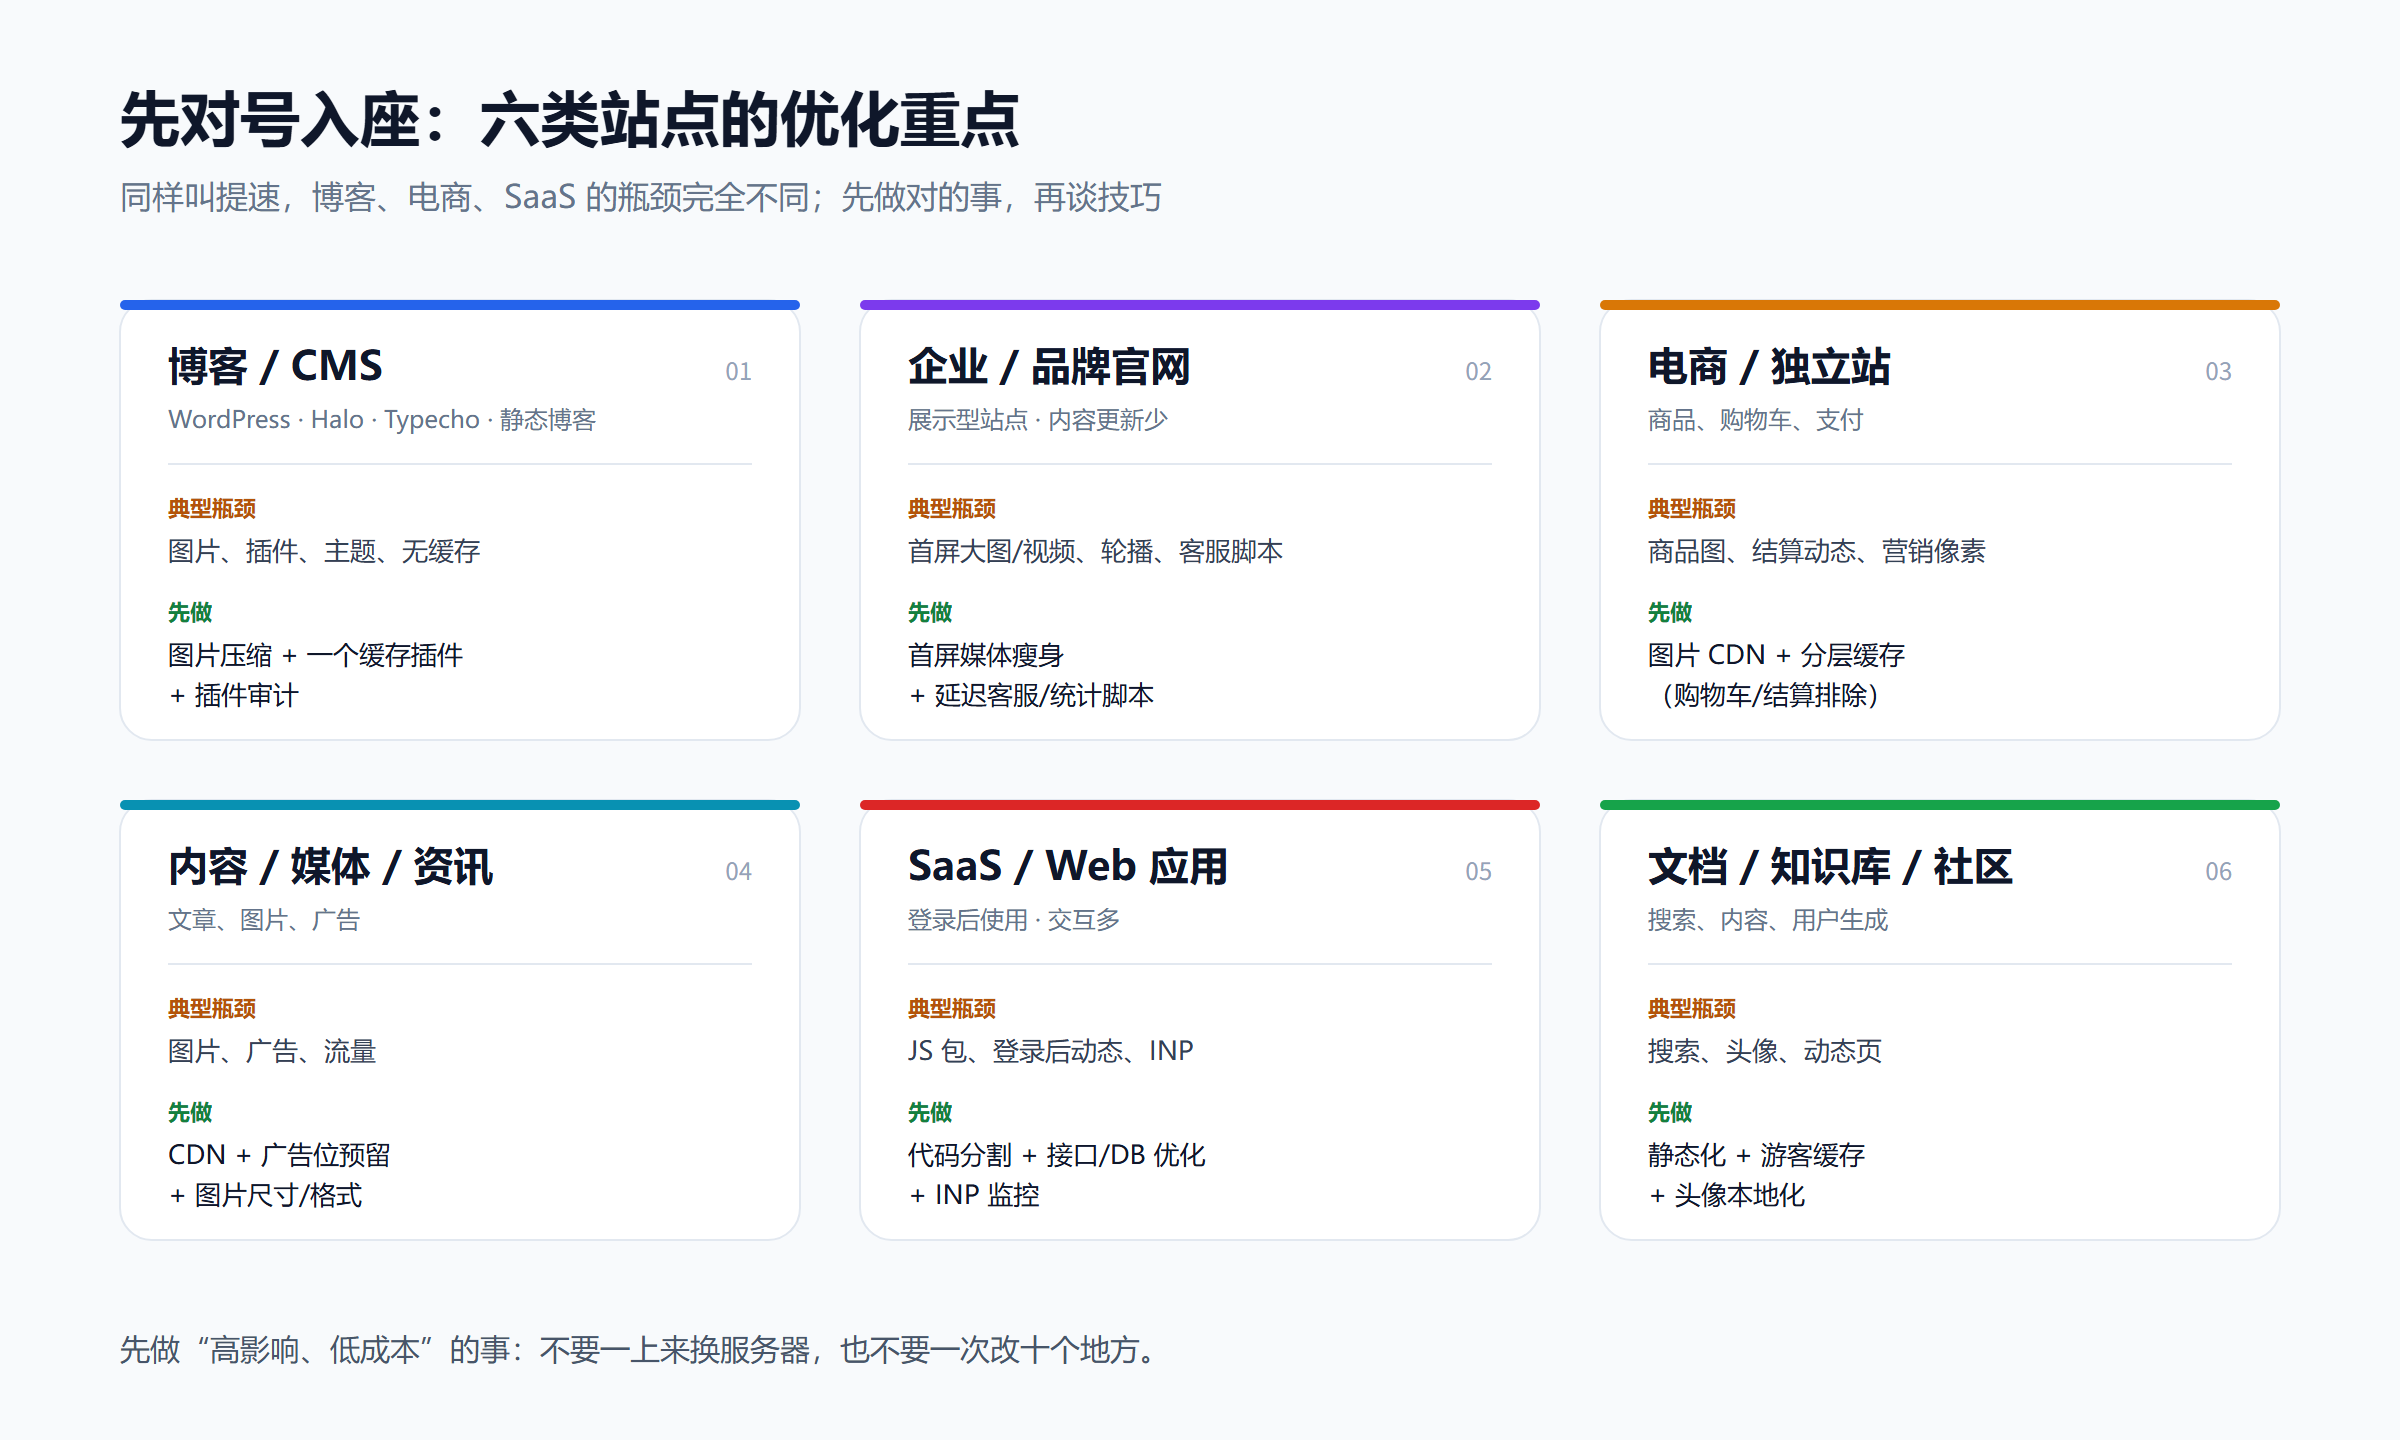Click the bottleneck text 搜索、头像、动态页
This screenshot has width=2400, height=1440.
1765,1051
